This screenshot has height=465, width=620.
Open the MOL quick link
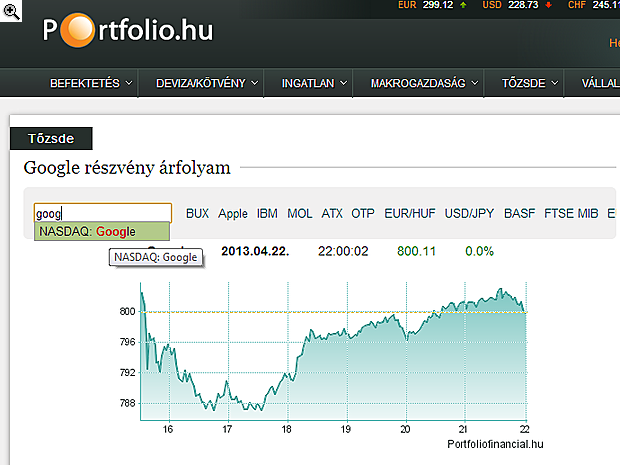pyautogui.click(x=300, y=214)
